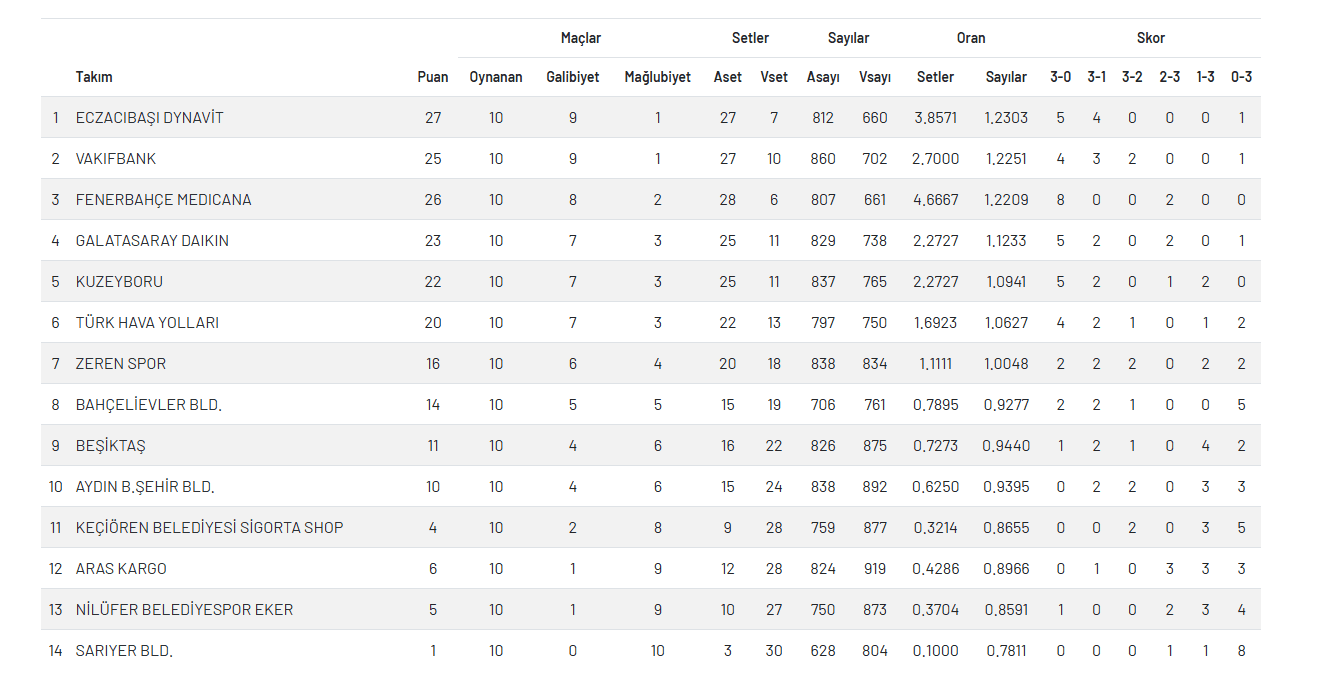Image resolution: width=1340 pixels, height=691 pixels.
Task: Select BEŞİKTAŞ in the table
Action: (x=110, y=446)
